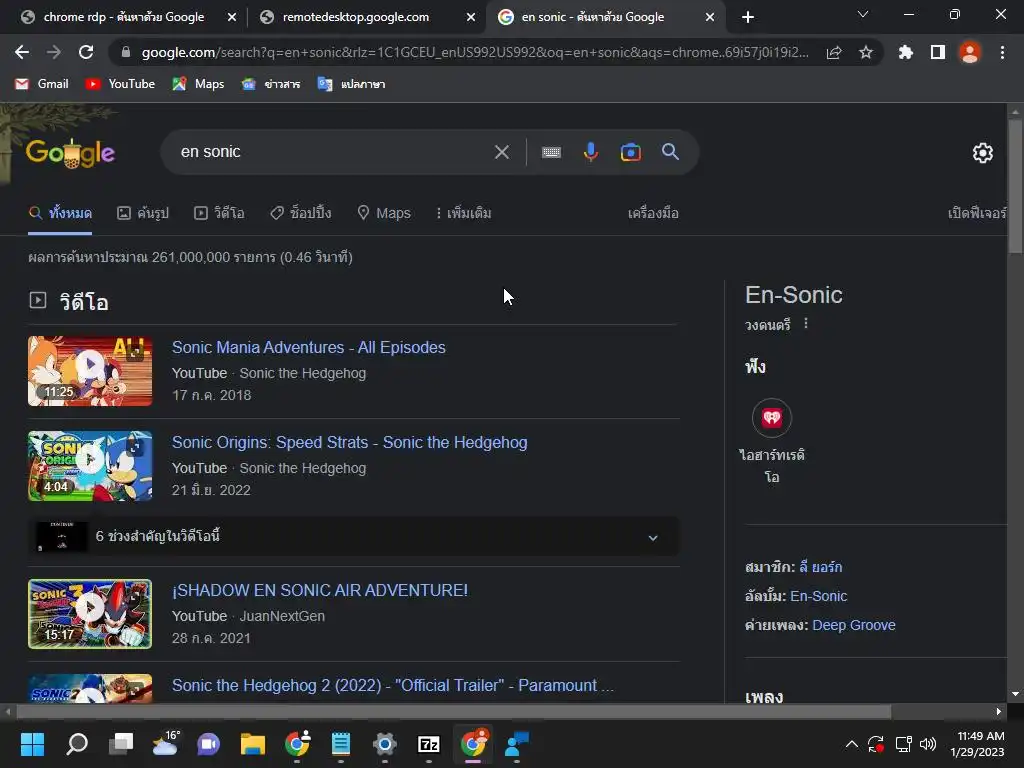Open album link En-Sonic
The image size is (1024, 768).
tap(818, 596)
